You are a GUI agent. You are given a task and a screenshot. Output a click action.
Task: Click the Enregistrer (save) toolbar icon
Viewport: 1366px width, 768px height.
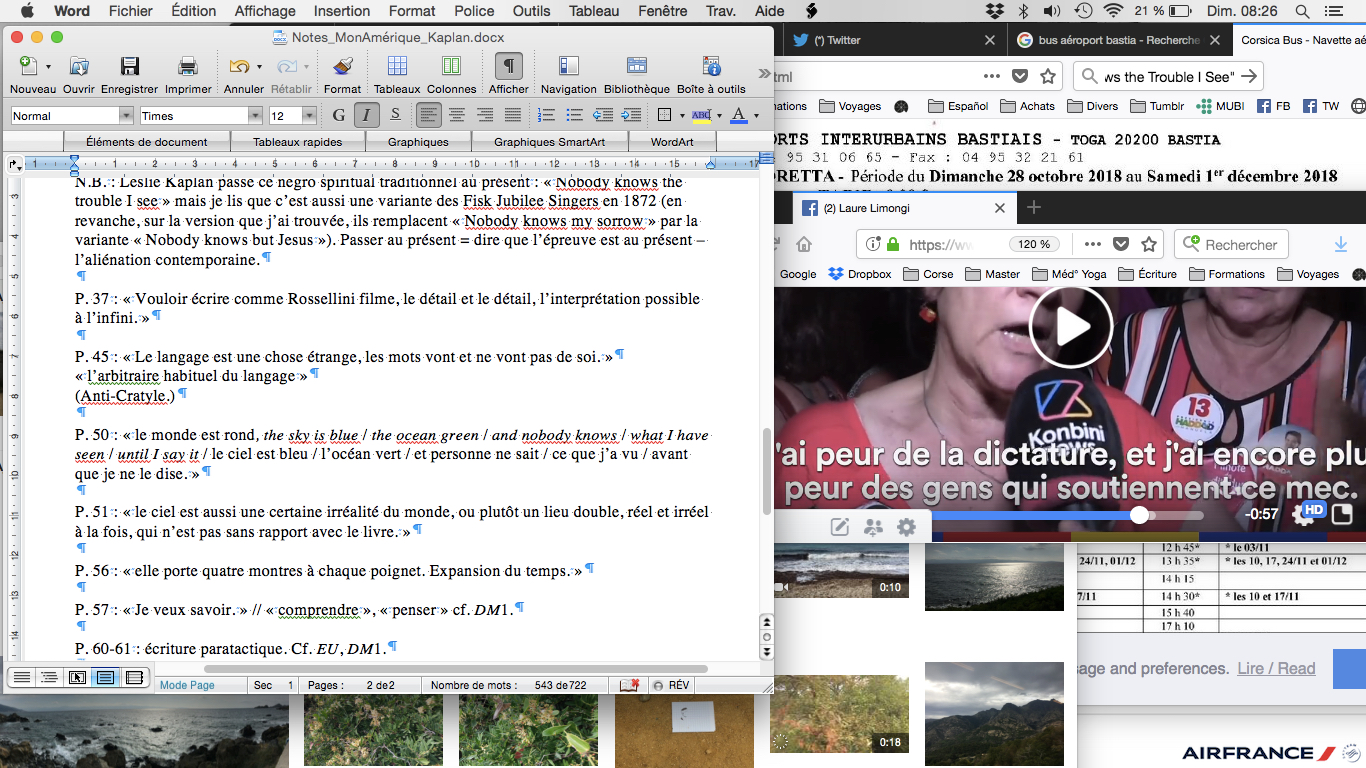(129, 67)
